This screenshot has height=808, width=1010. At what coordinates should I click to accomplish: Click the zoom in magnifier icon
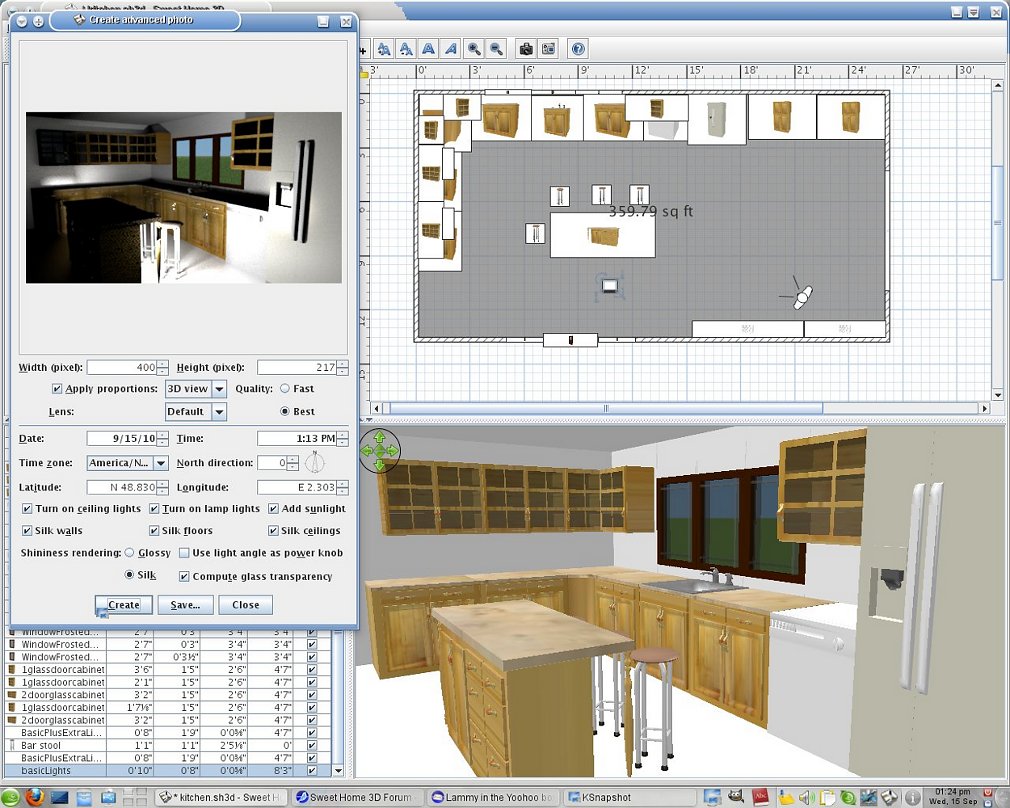[473, 48]
